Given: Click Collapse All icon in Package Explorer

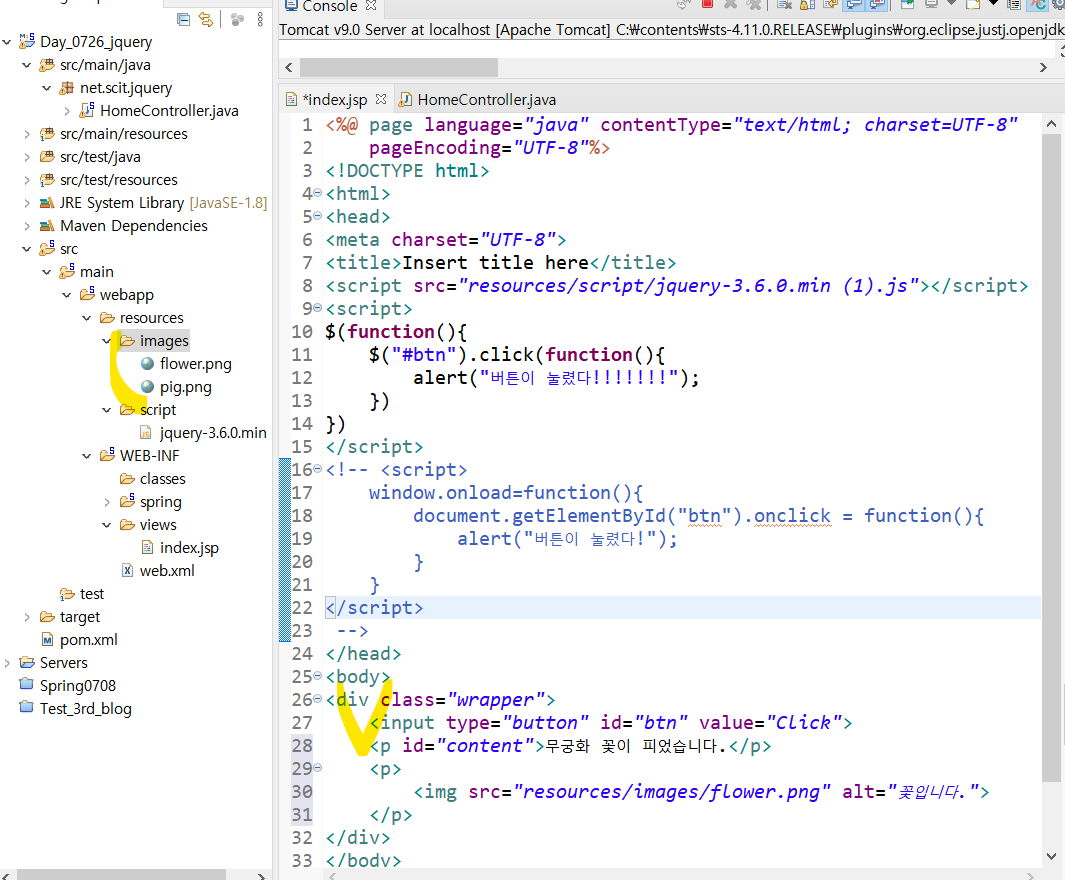Looking at the screenshot, I should tap(183, 19).
